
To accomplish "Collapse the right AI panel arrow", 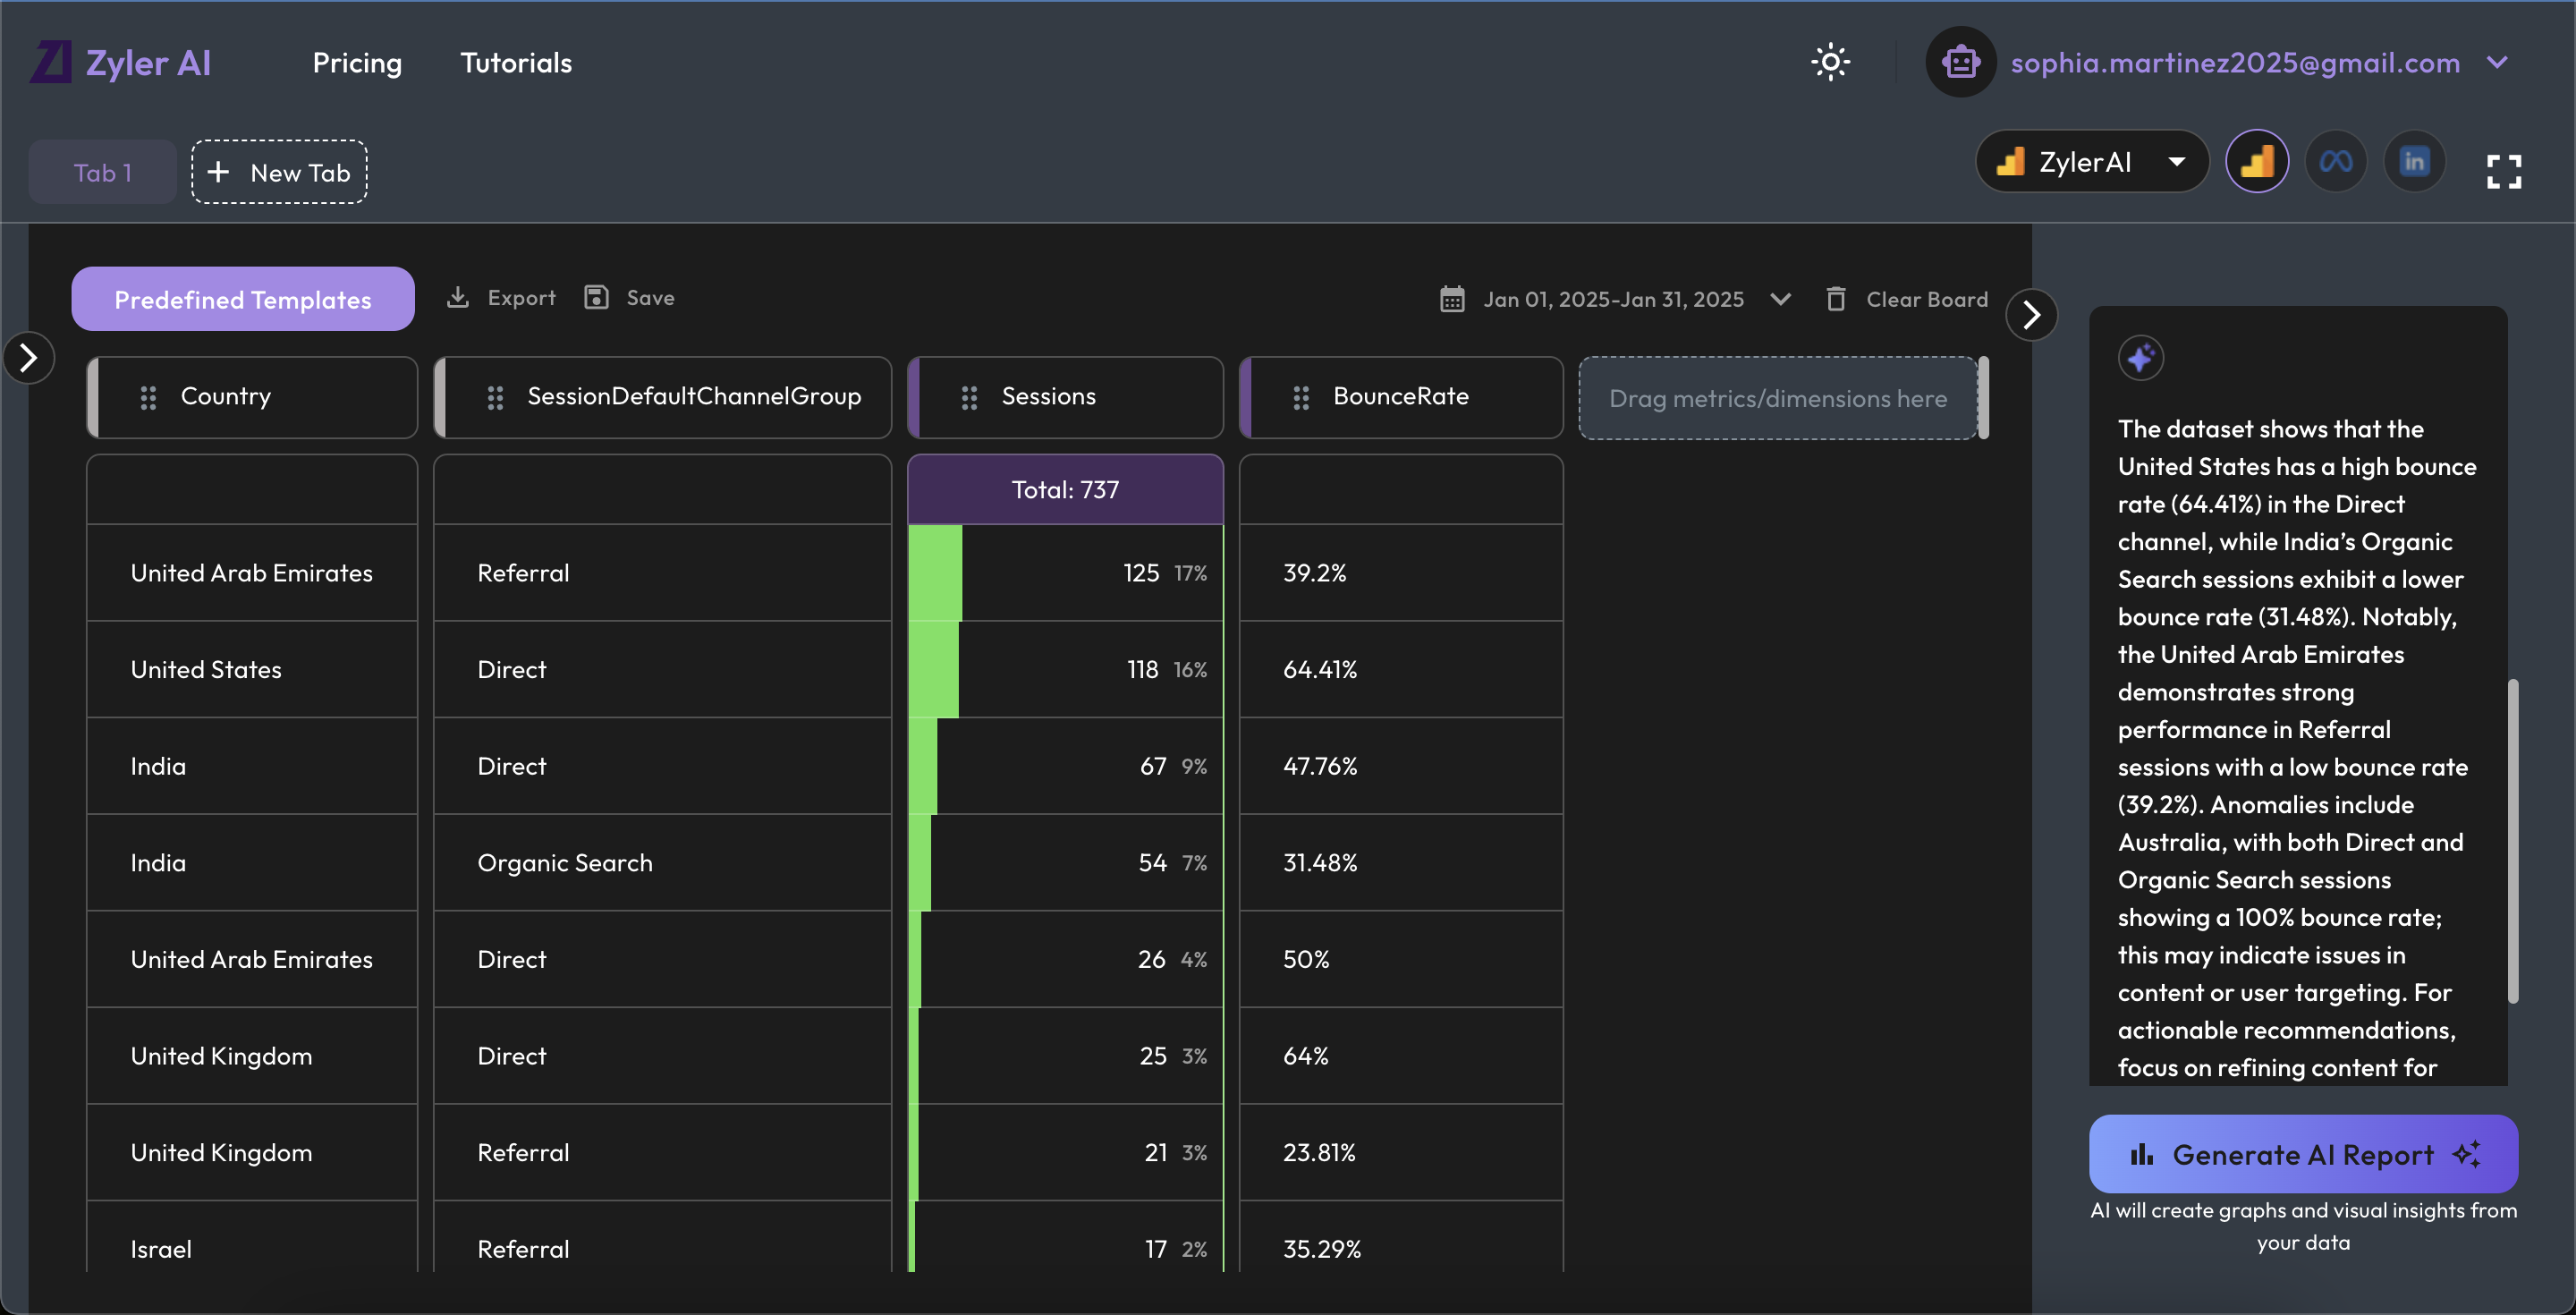I will point(2031,315).
